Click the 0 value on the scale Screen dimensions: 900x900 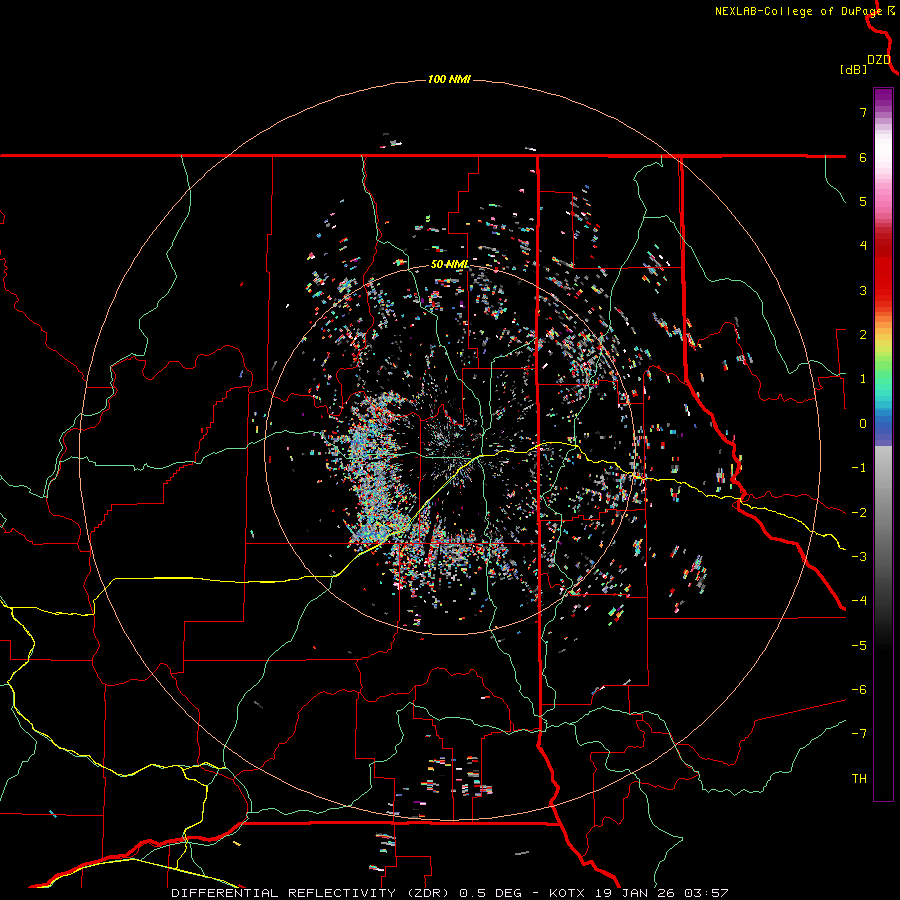[863, 424]
